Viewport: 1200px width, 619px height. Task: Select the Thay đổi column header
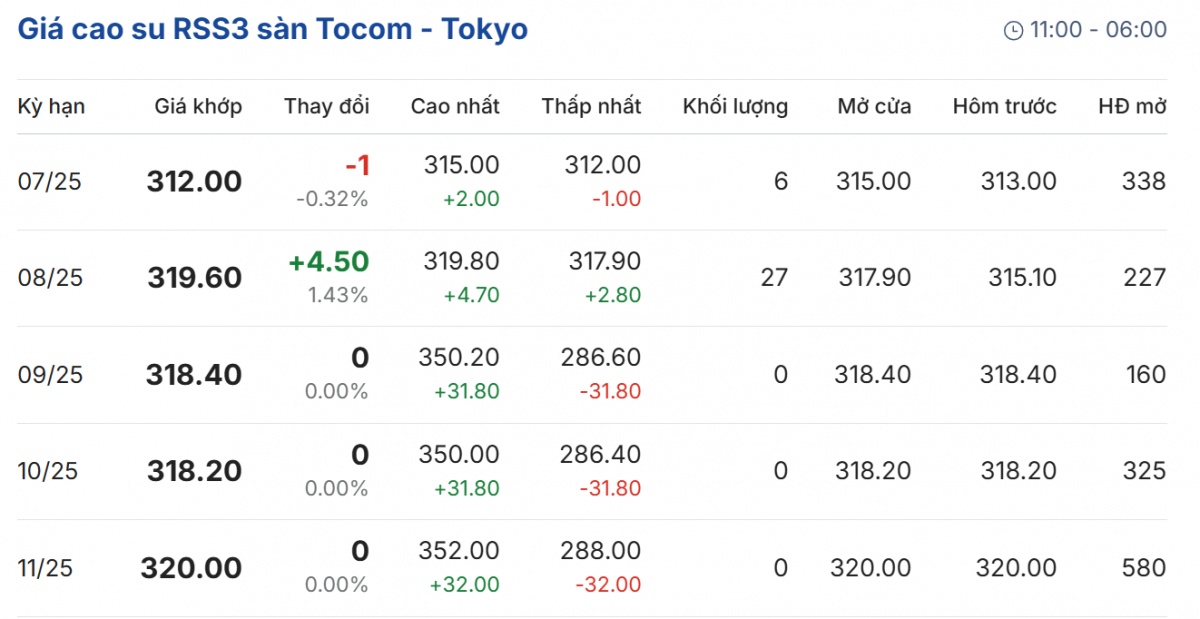(x=326, y=106)
